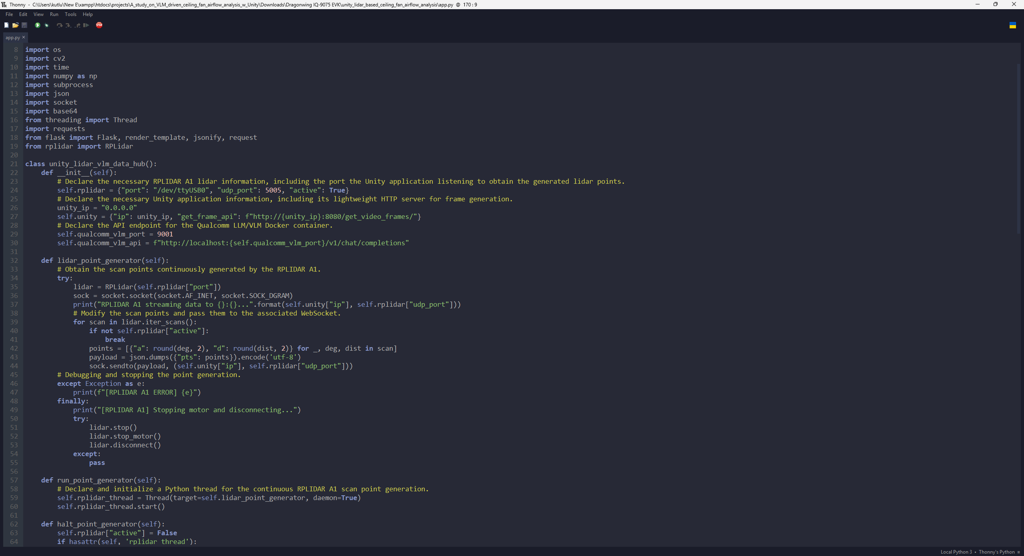Open the File menu

click(x=9, y=14)
